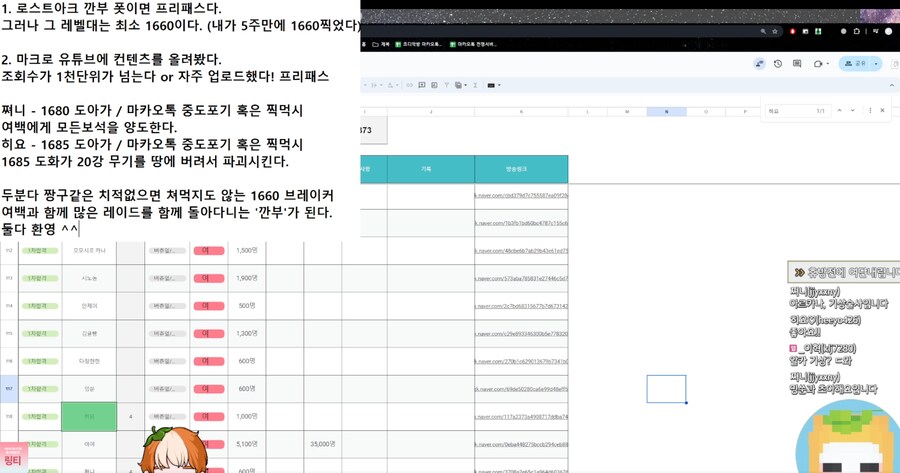Image resolution: width=900 pixels, height=473 pixels.
Task: Select highlighted column N header
Action: pyautogui.click(x=666, y=111)
